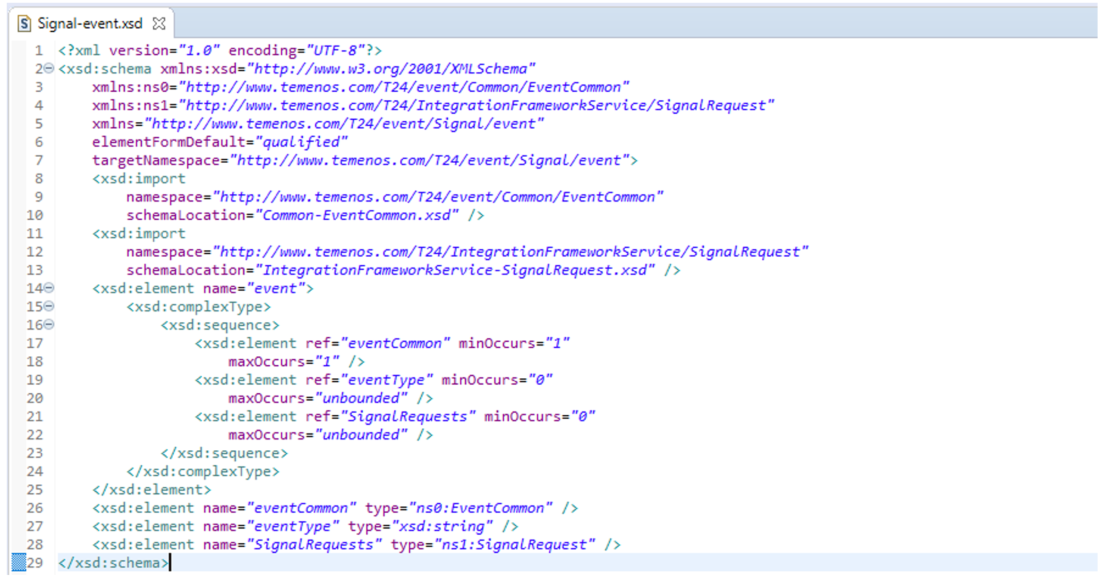Viewport: 1104px width, 580px height.
Task: Place cursor on the closing </xsd:schema> tag
Action: [114, 563]
